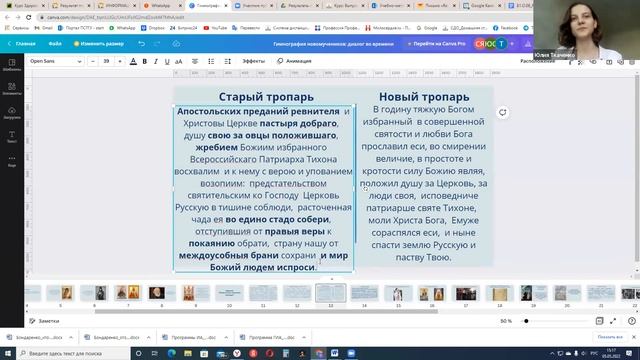Click the rotate handle beside the slide
The width and height of the screenshot is (640, 360).
point(502,112)
